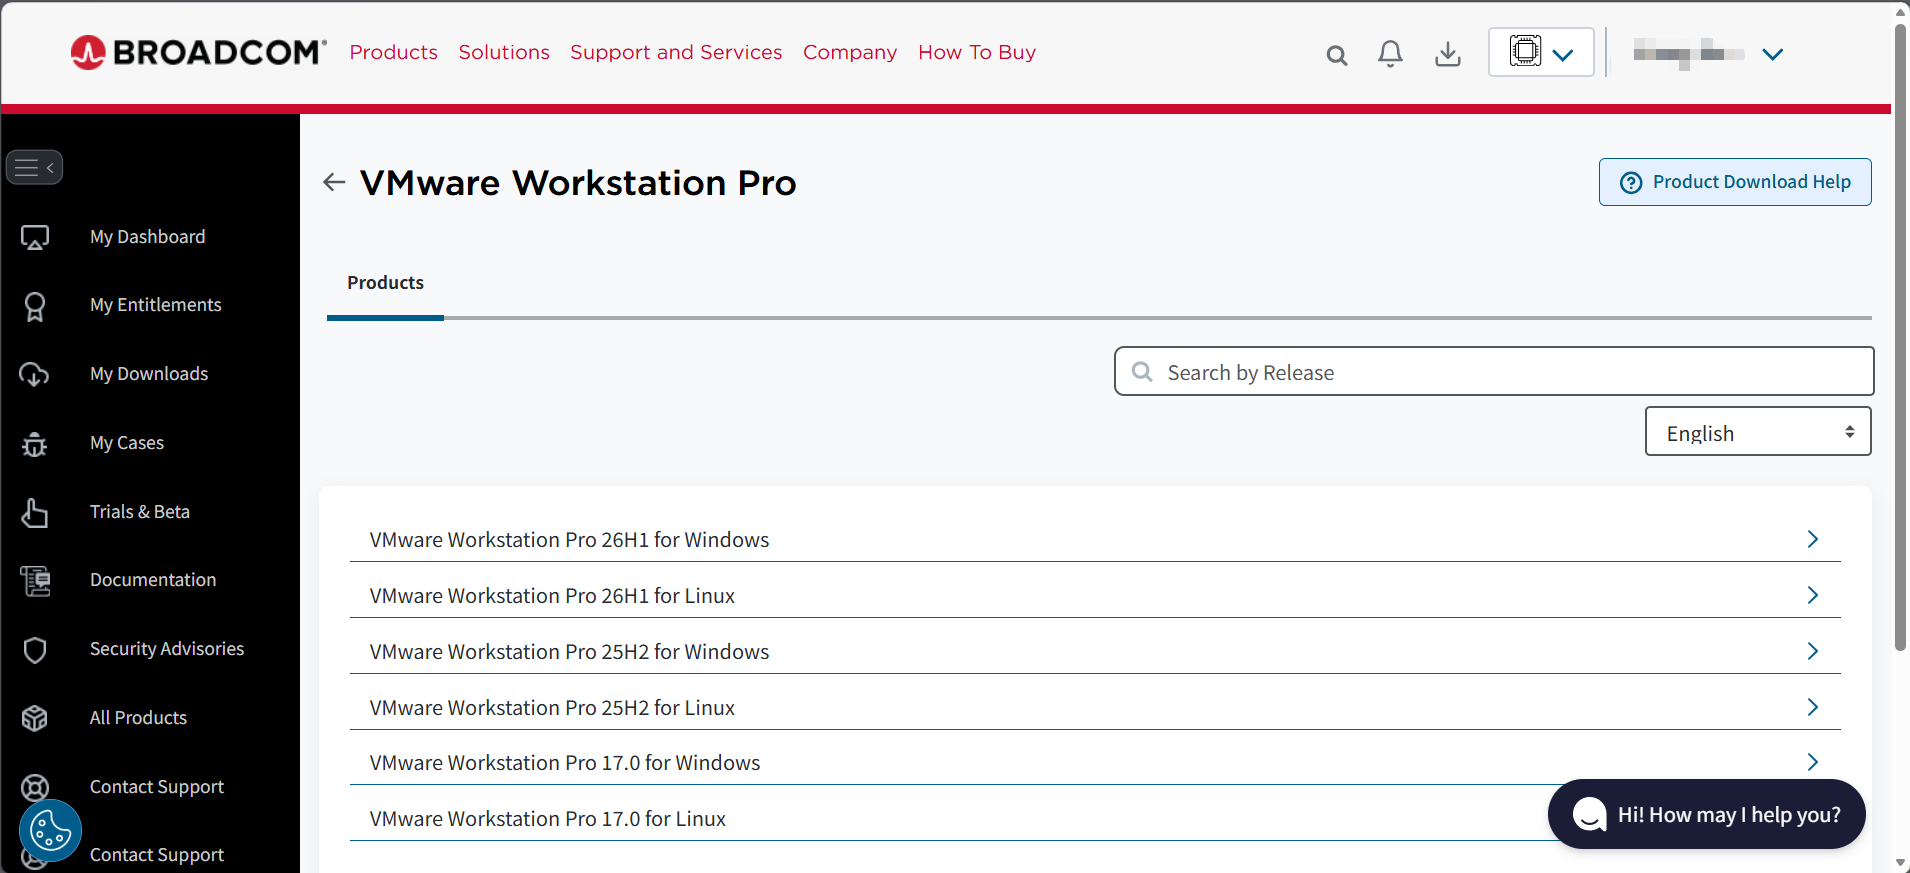The image size is (1910, 873).
Task: Open the English language dropdown
Action: [1758, 432]
